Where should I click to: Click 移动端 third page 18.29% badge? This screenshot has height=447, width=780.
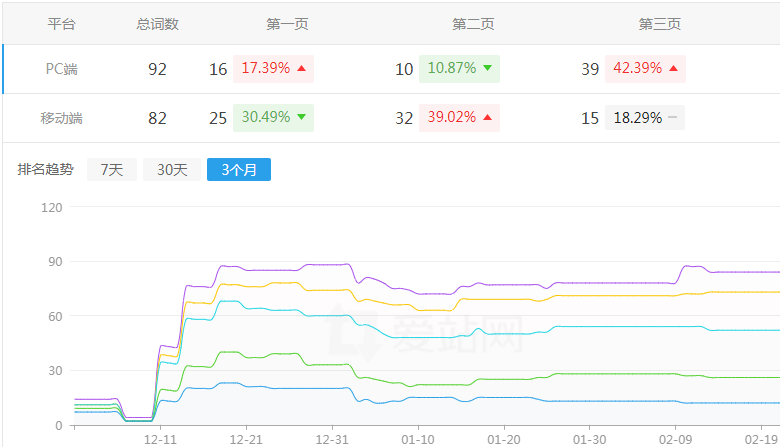coord(645,118)
